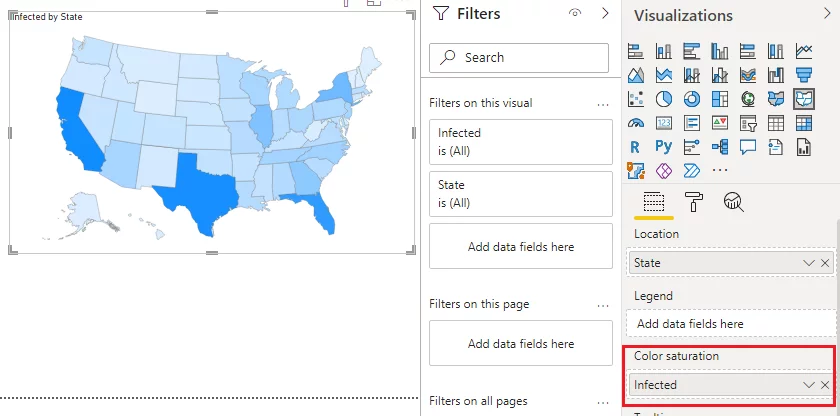Select the gauge visualization icon
The height and width of the screenshot is (416, 840).
click(635, 123)
